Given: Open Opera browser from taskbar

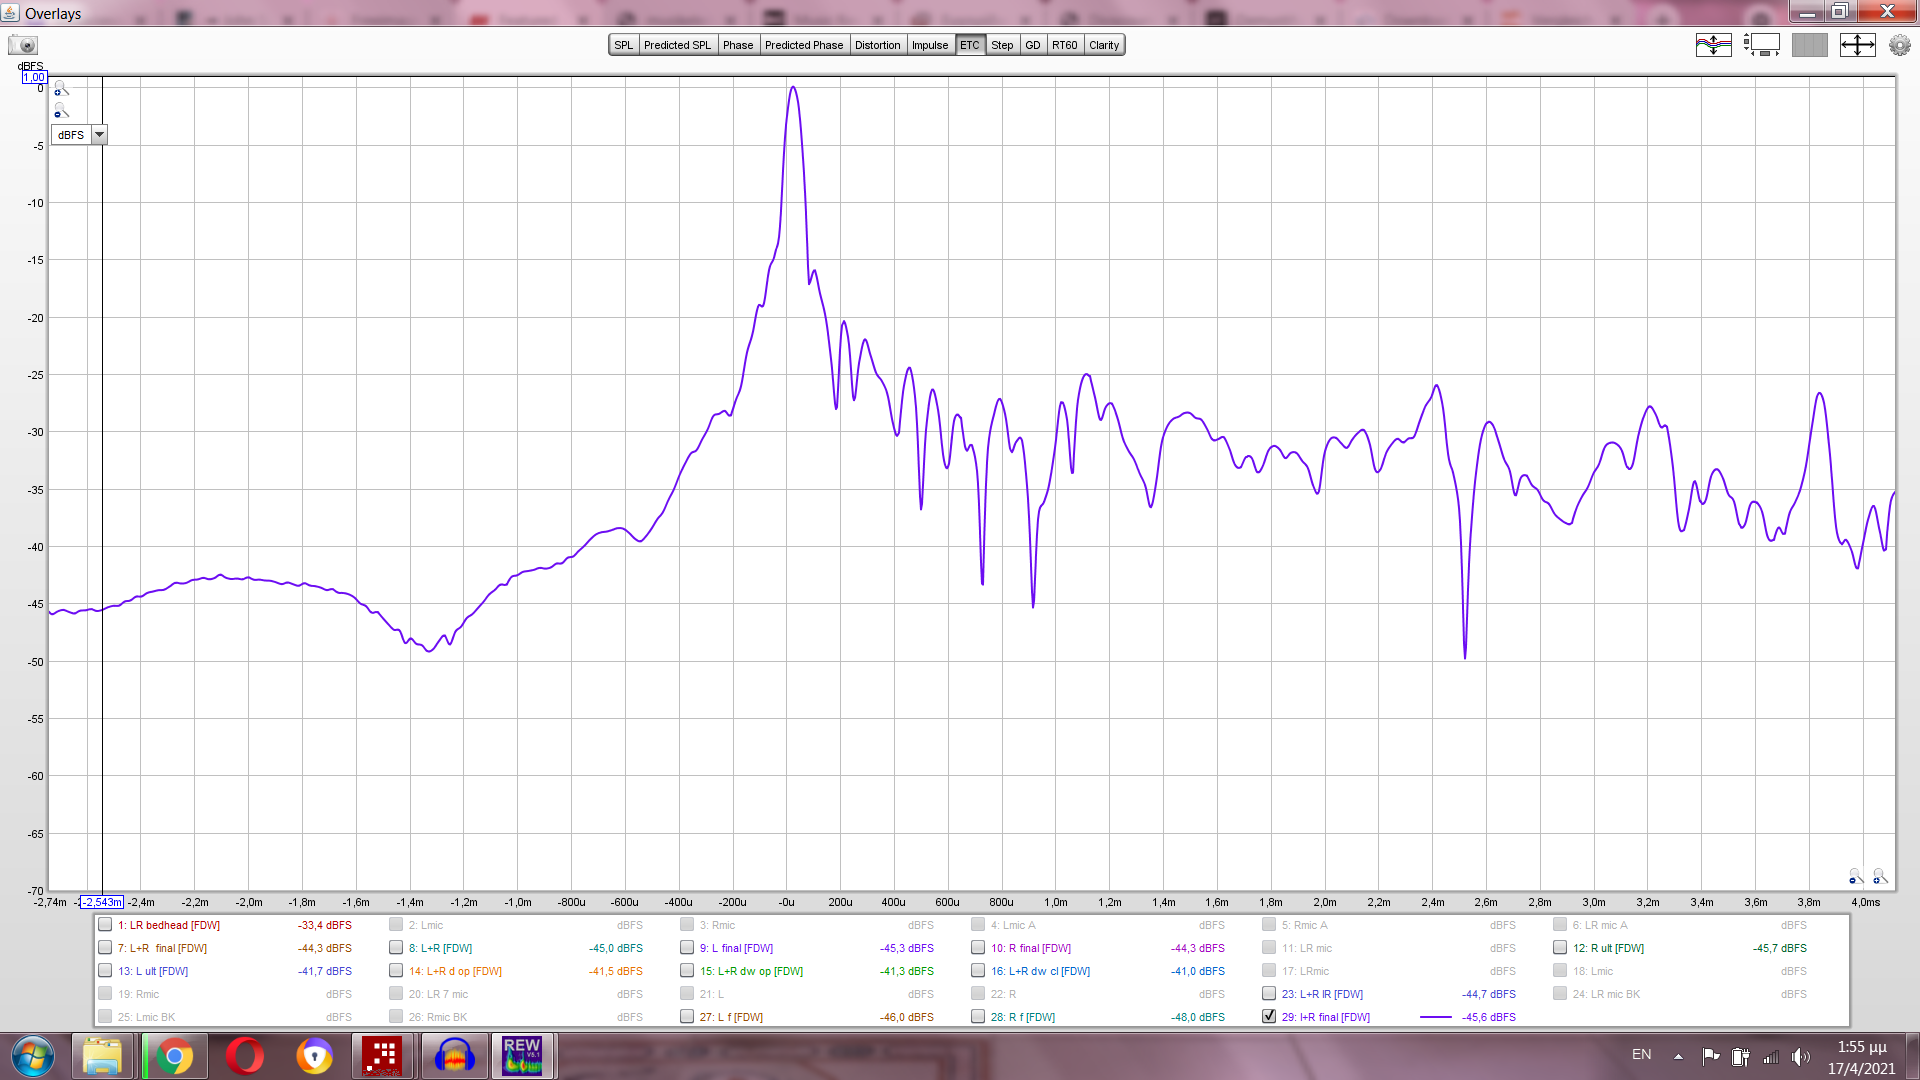Looking at the screenshot, I should 245,1056.
